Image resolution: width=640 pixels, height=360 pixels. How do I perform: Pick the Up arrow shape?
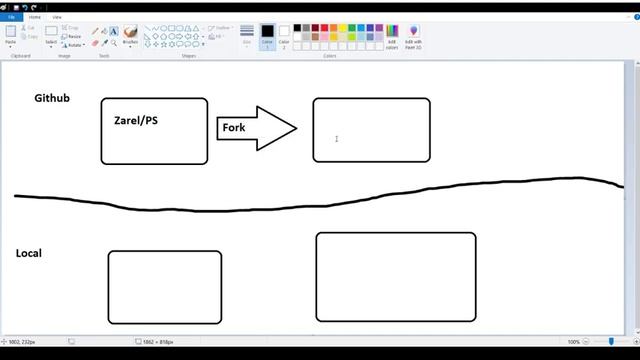click(196, 36)
